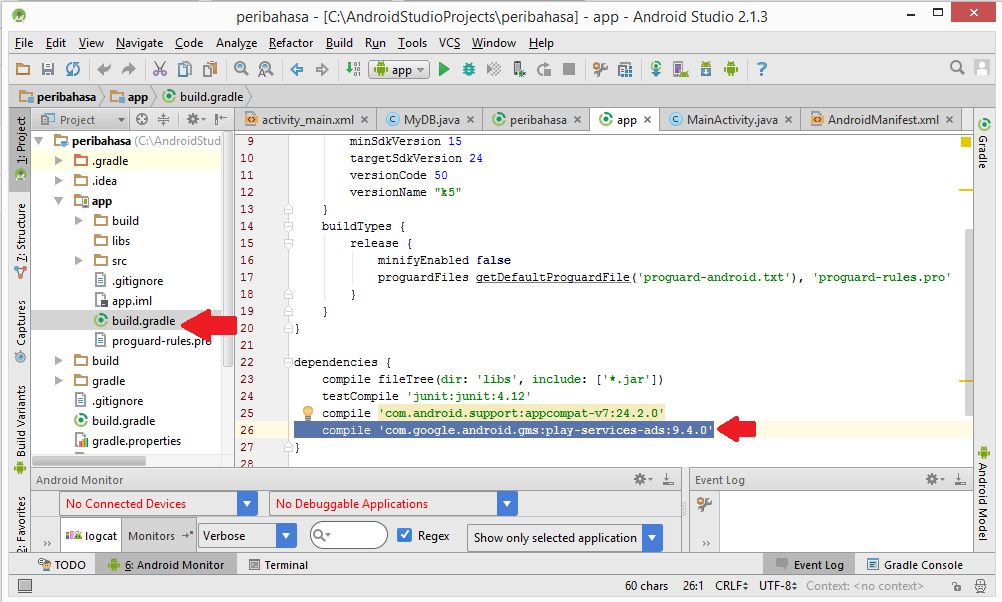Toggle tool window buttons in status bar corner
1002x602 pixels.
pos(25,585)
